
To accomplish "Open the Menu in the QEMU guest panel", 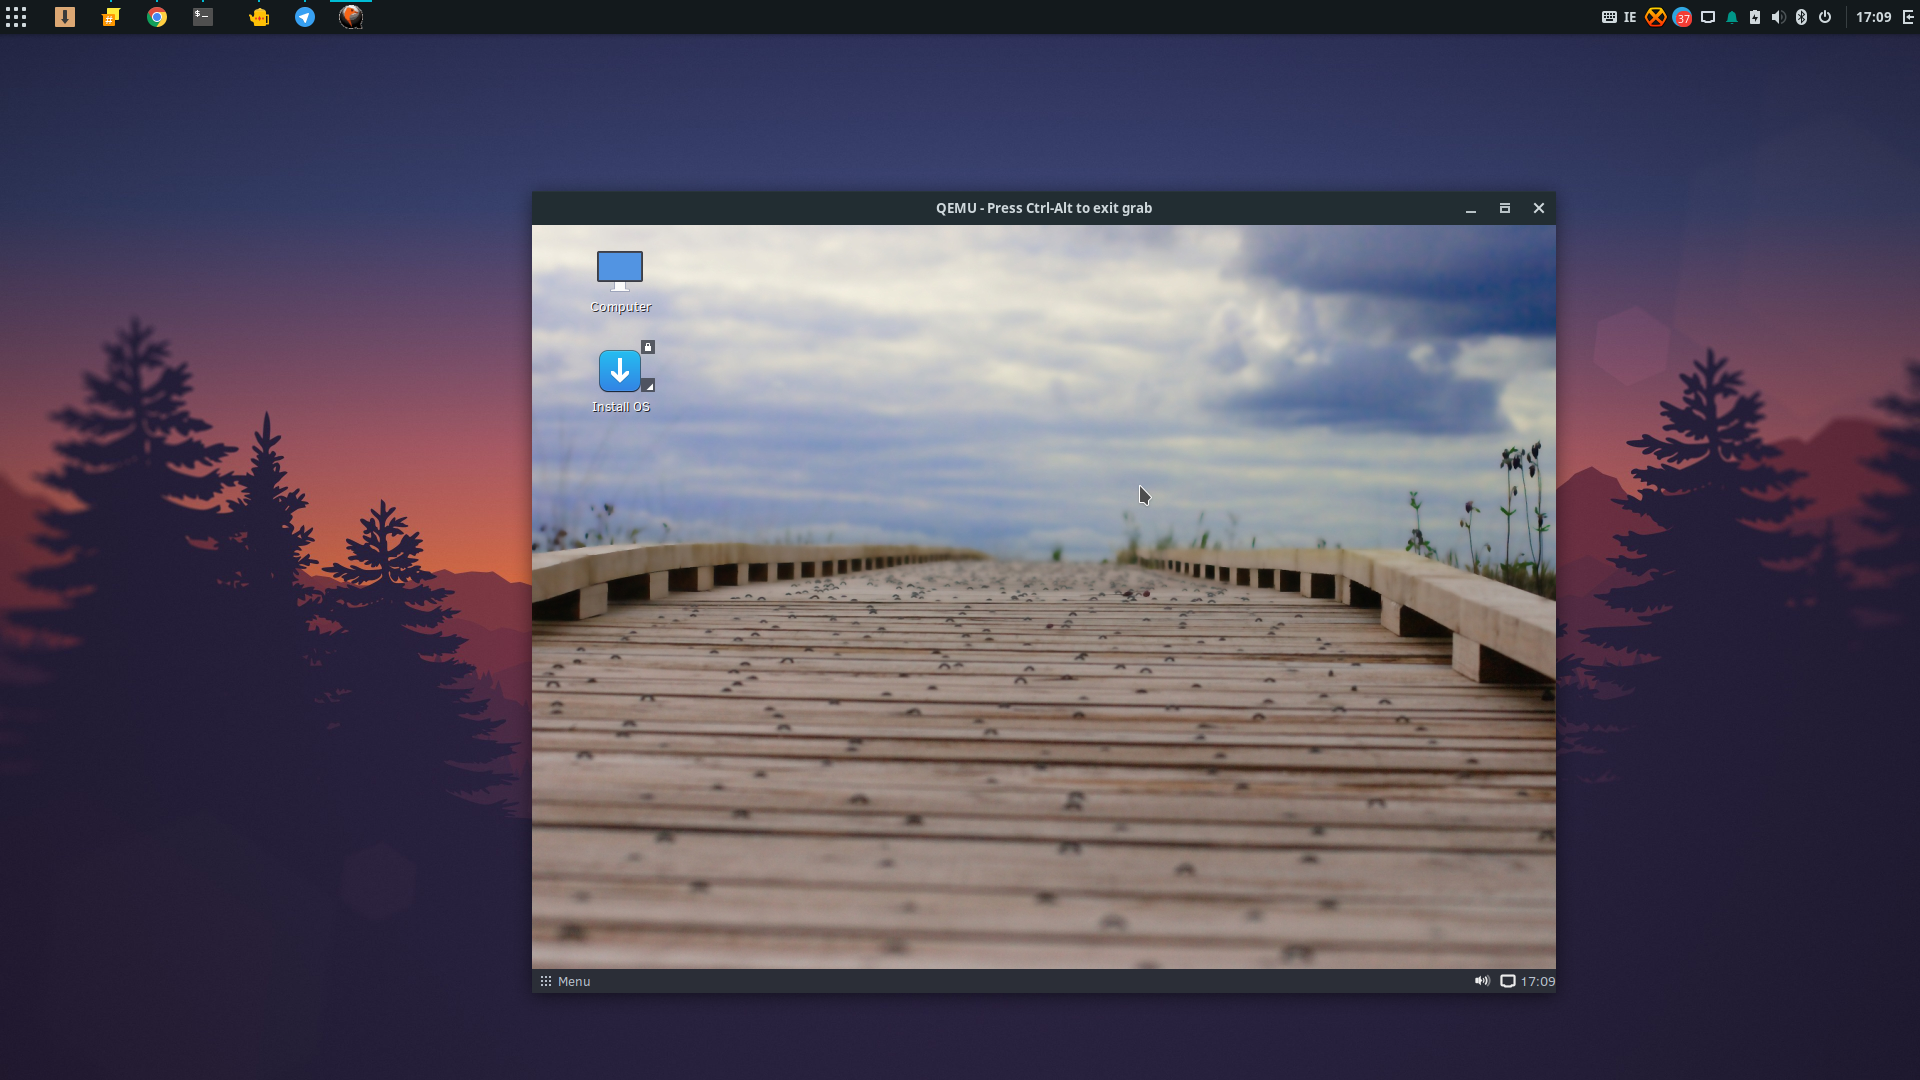I will [x=565, y=981].
